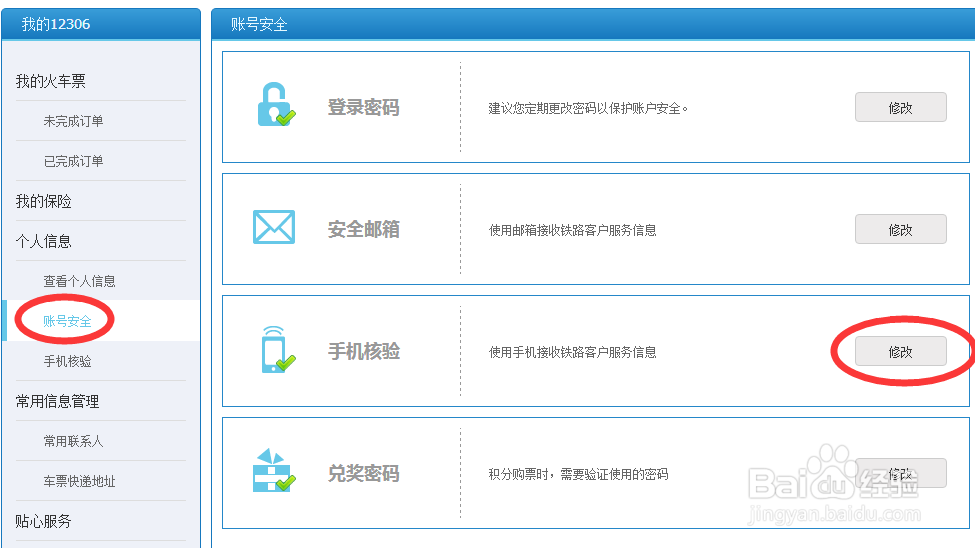This screenshot has height=548, width=975.
Task: Open 查看个人信息 in the sidebar
Action: pos(80,281)
